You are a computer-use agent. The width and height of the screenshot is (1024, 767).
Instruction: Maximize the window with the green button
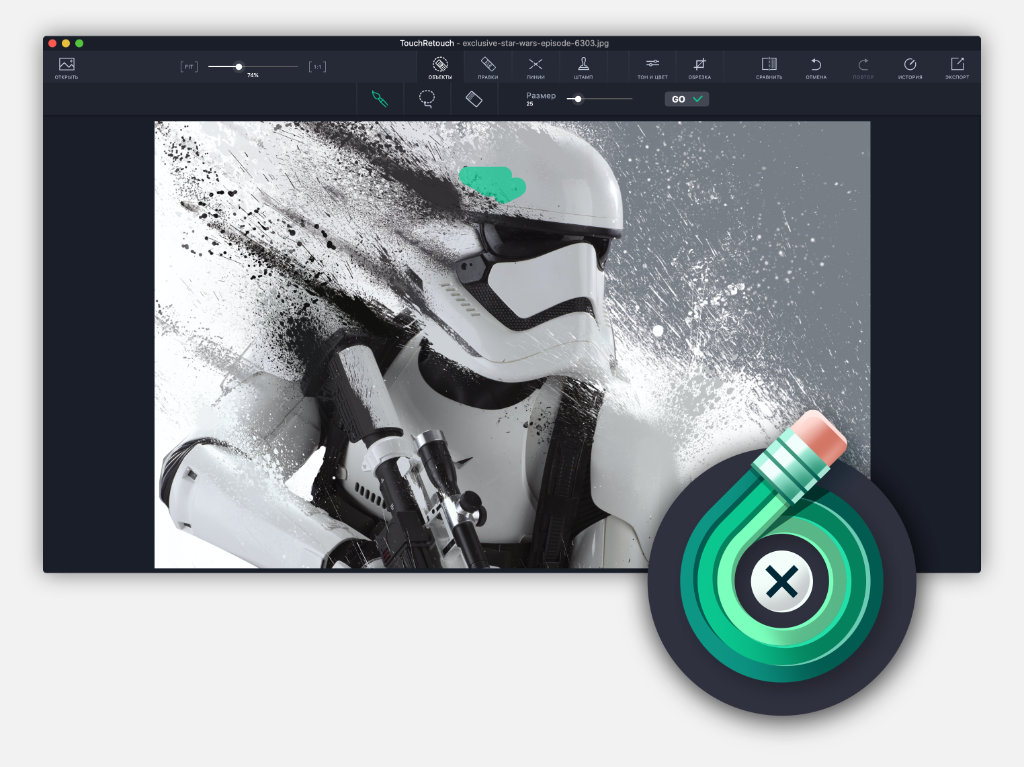pyautogui.click(x=79, y=43)
